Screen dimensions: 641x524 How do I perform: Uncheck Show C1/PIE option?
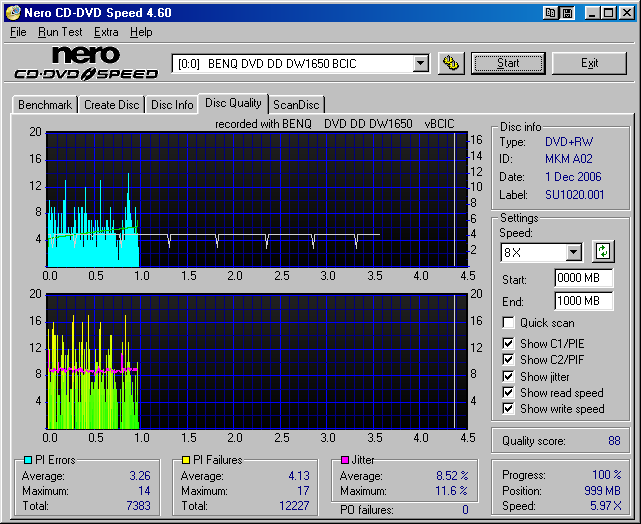(508, 344)
